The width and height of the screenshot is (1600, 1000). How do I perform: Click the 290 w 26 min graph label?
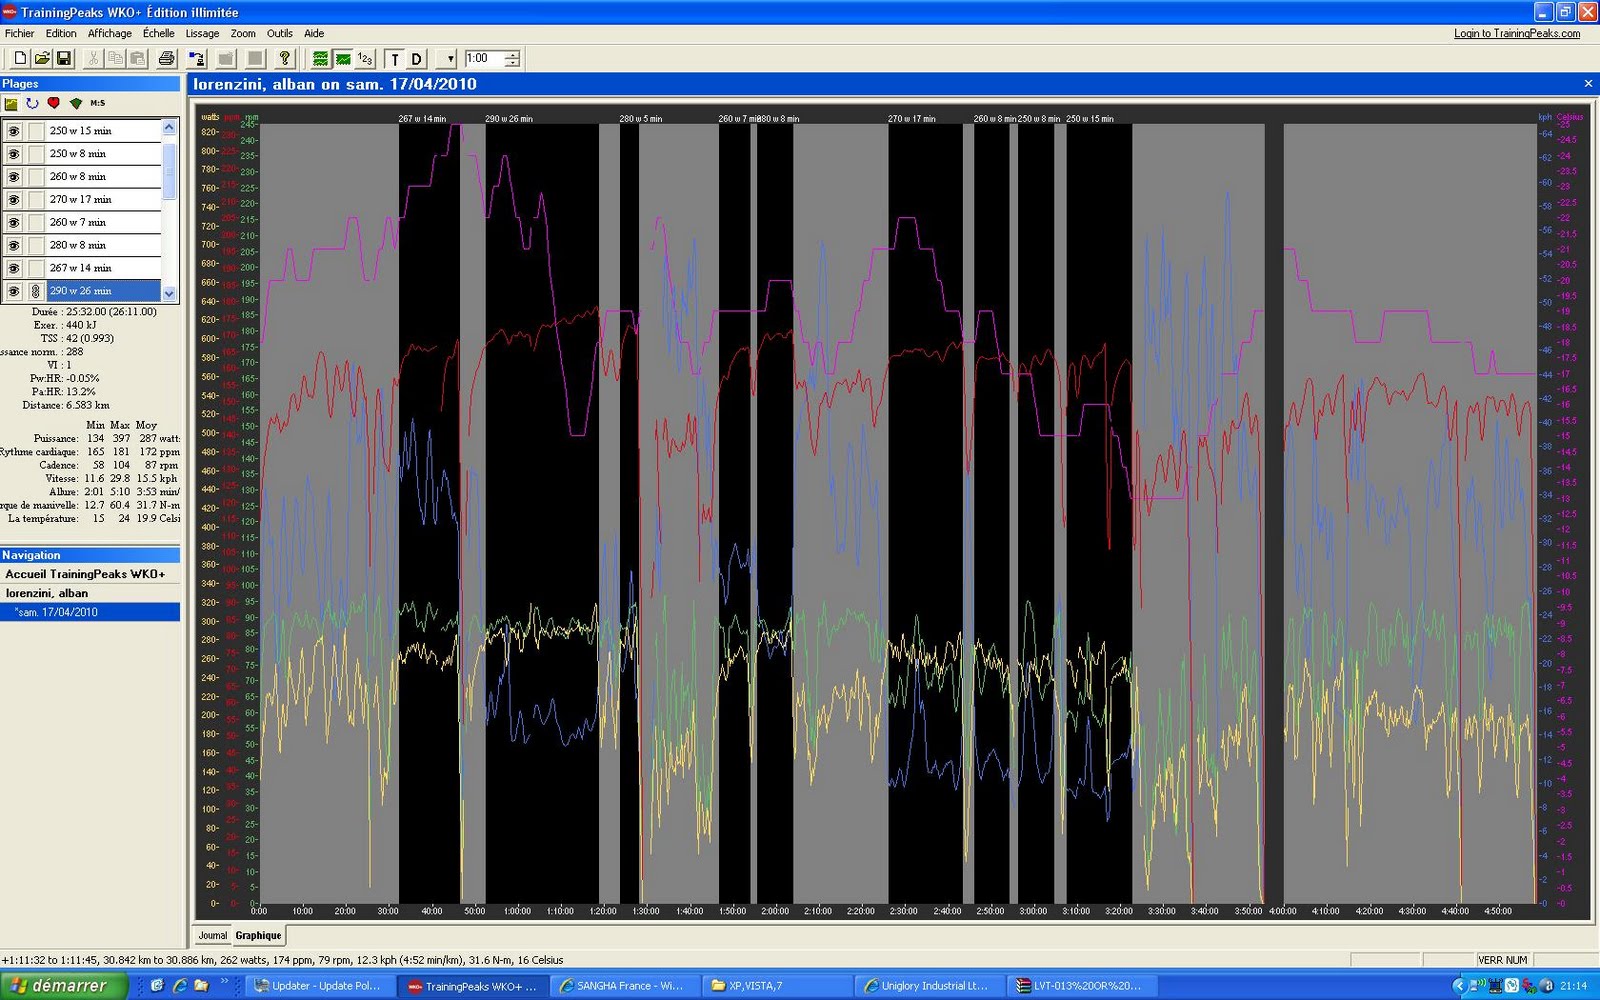click(509, 119)
